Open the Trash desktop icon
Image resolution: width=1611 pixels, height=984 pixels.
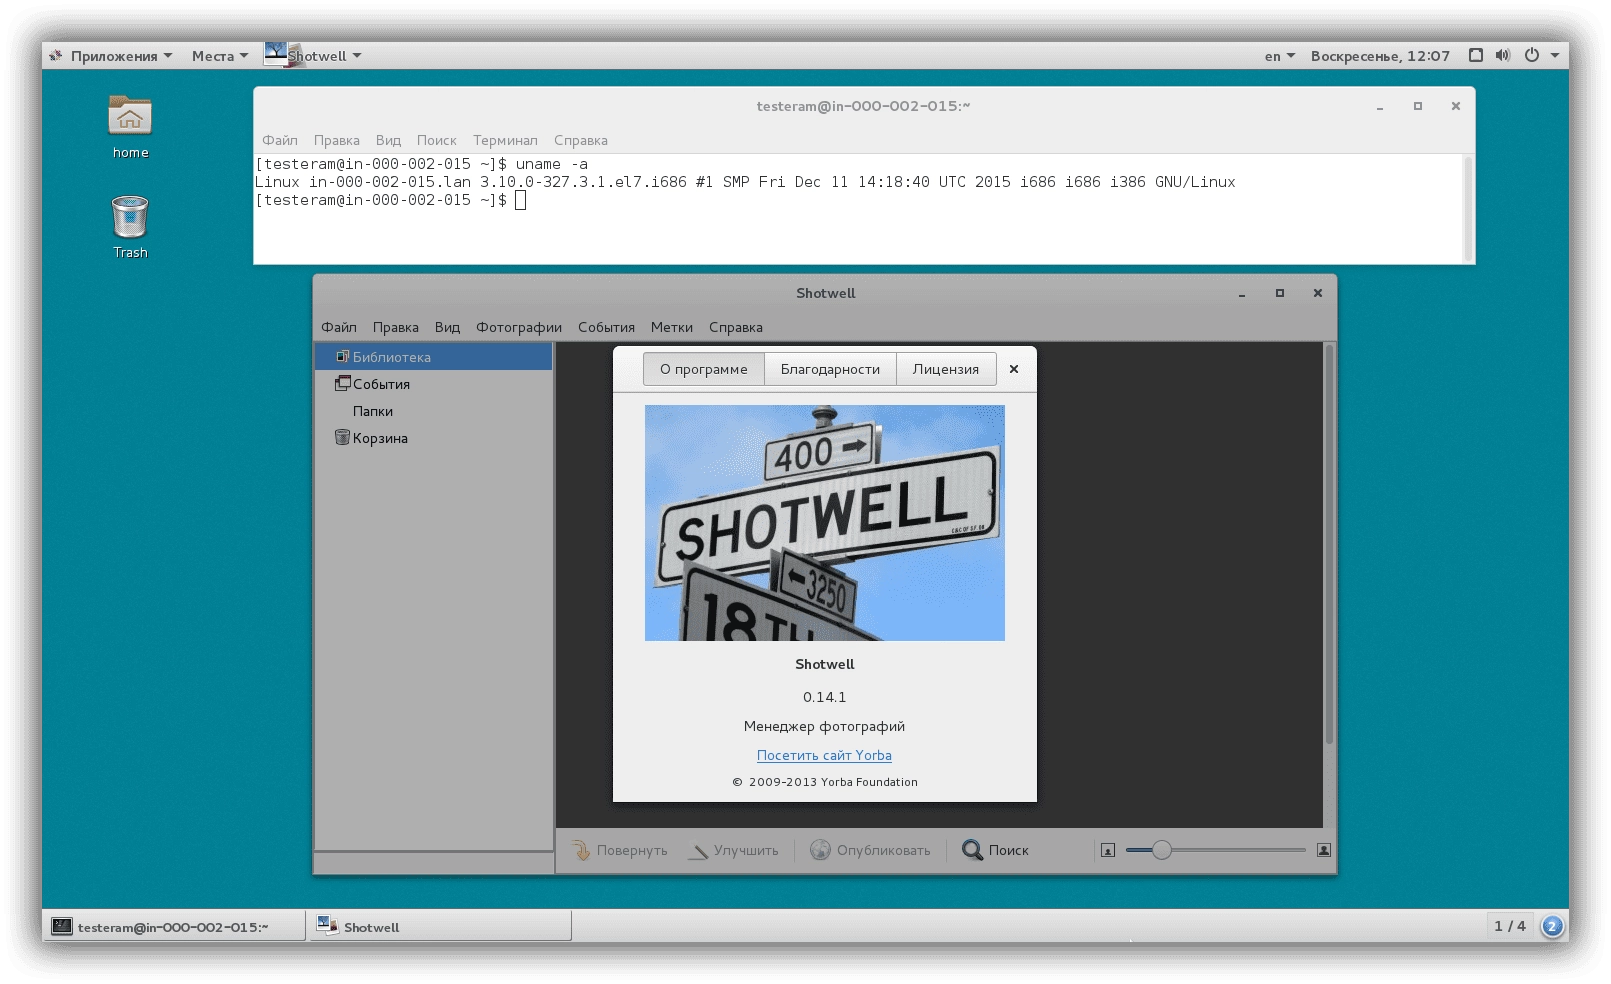point(130,216)
